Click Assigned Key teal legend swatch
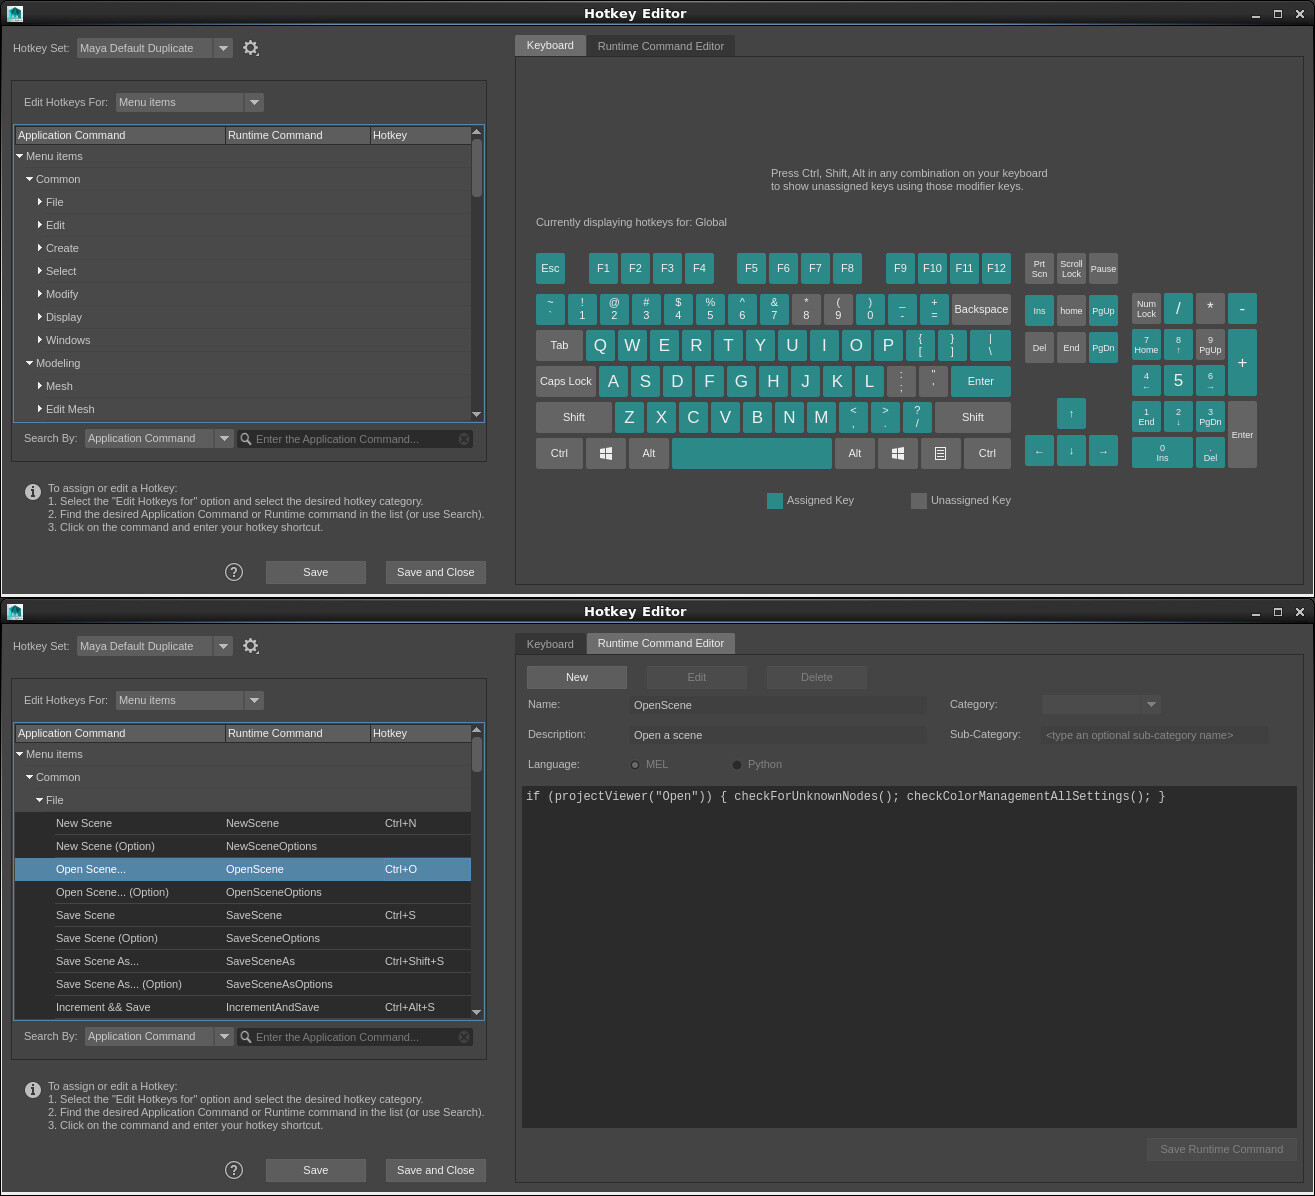This screenshot has height=1196, width=1315. coord(775,501)
